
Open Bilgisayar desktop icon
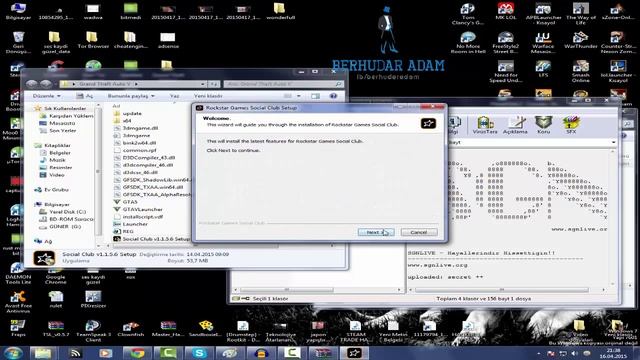click(18, 11)
